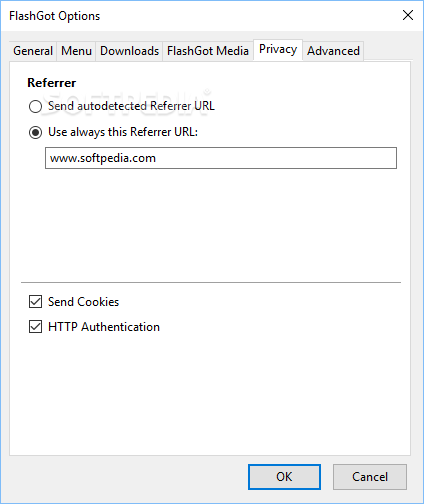Confirm settings with the OK button
The height and width of the screenshot is (504, 424).
(284, 477)
